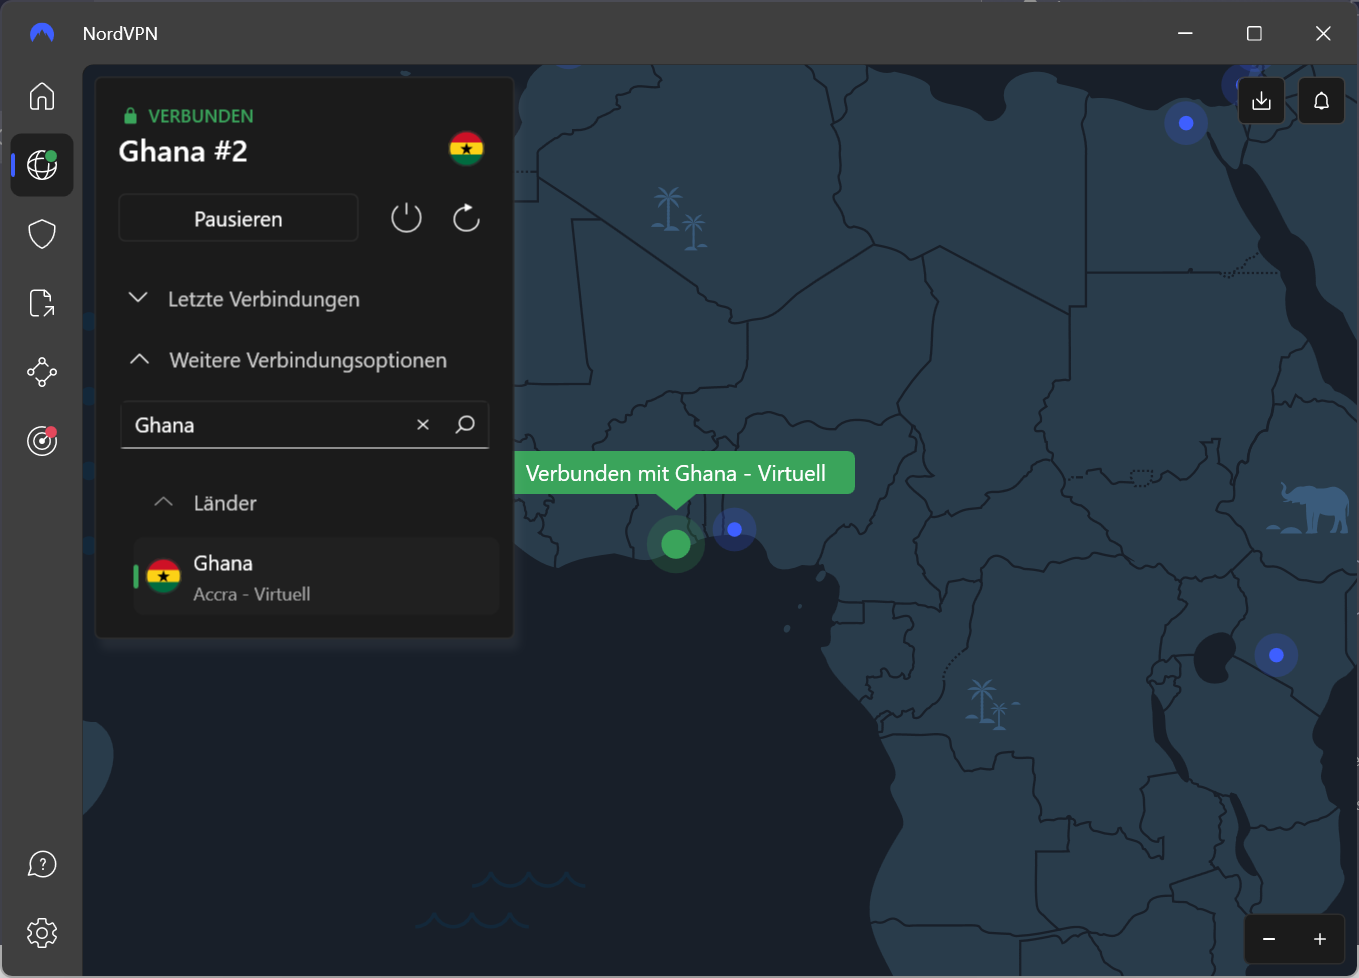Screen dimensions: 1359x978
Task: Reconnect using the refresh arrow icon
Action: click(x=466, y=218)
